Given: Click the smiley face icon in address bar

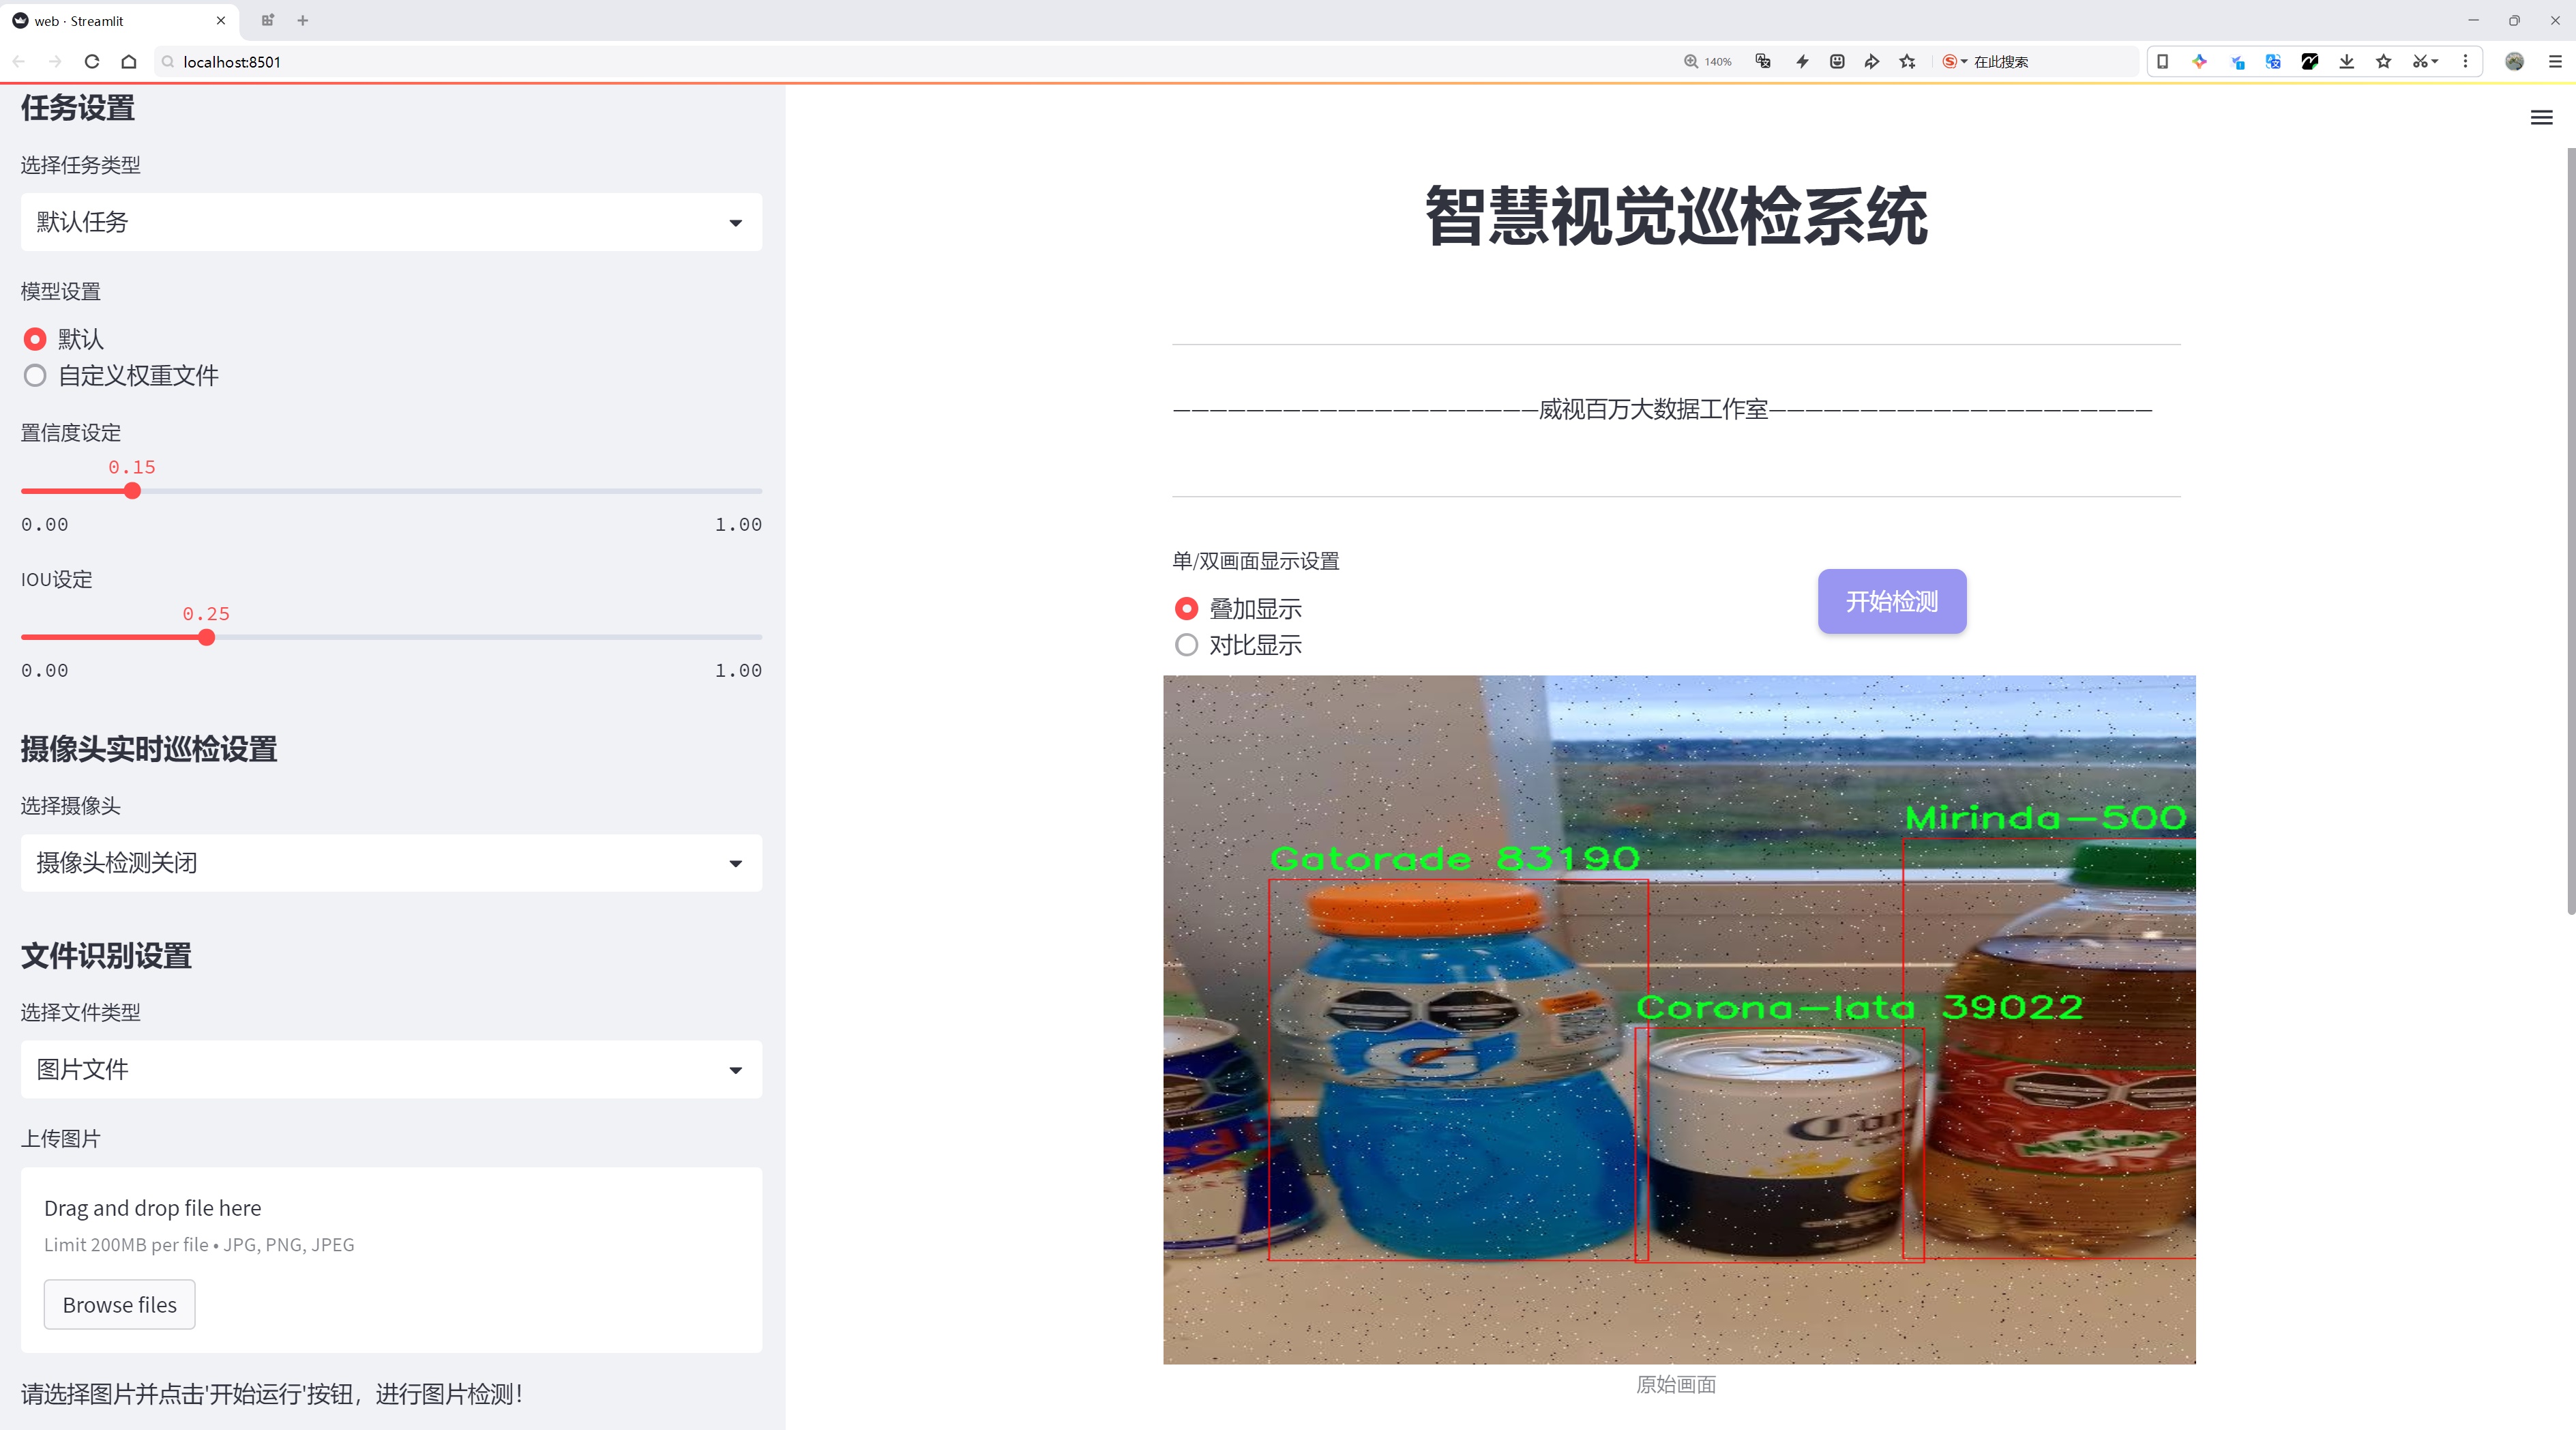Looking at the screenshot, I should (x=1837, y=62).
